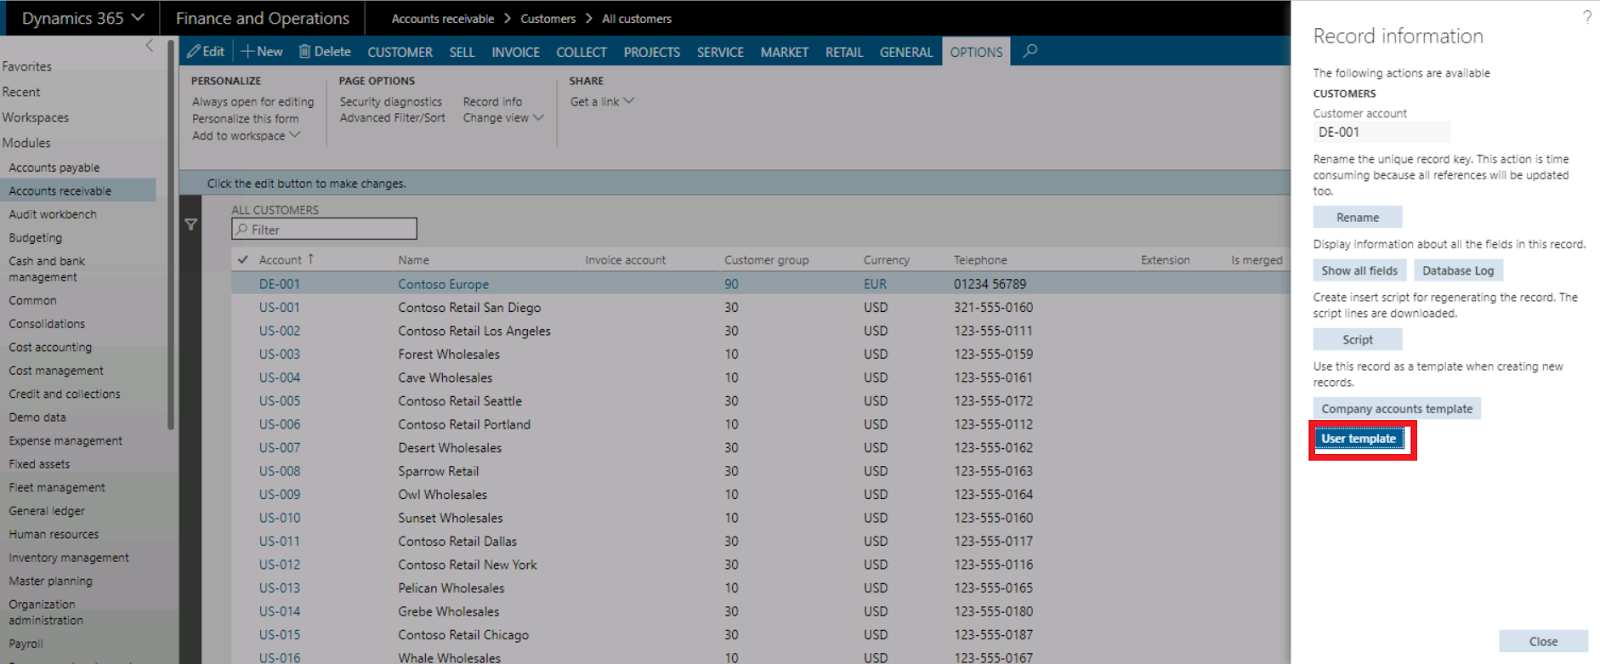Select the OPTIONS tab
This screenshot has width=1600, height=664.
pos(976,52)
